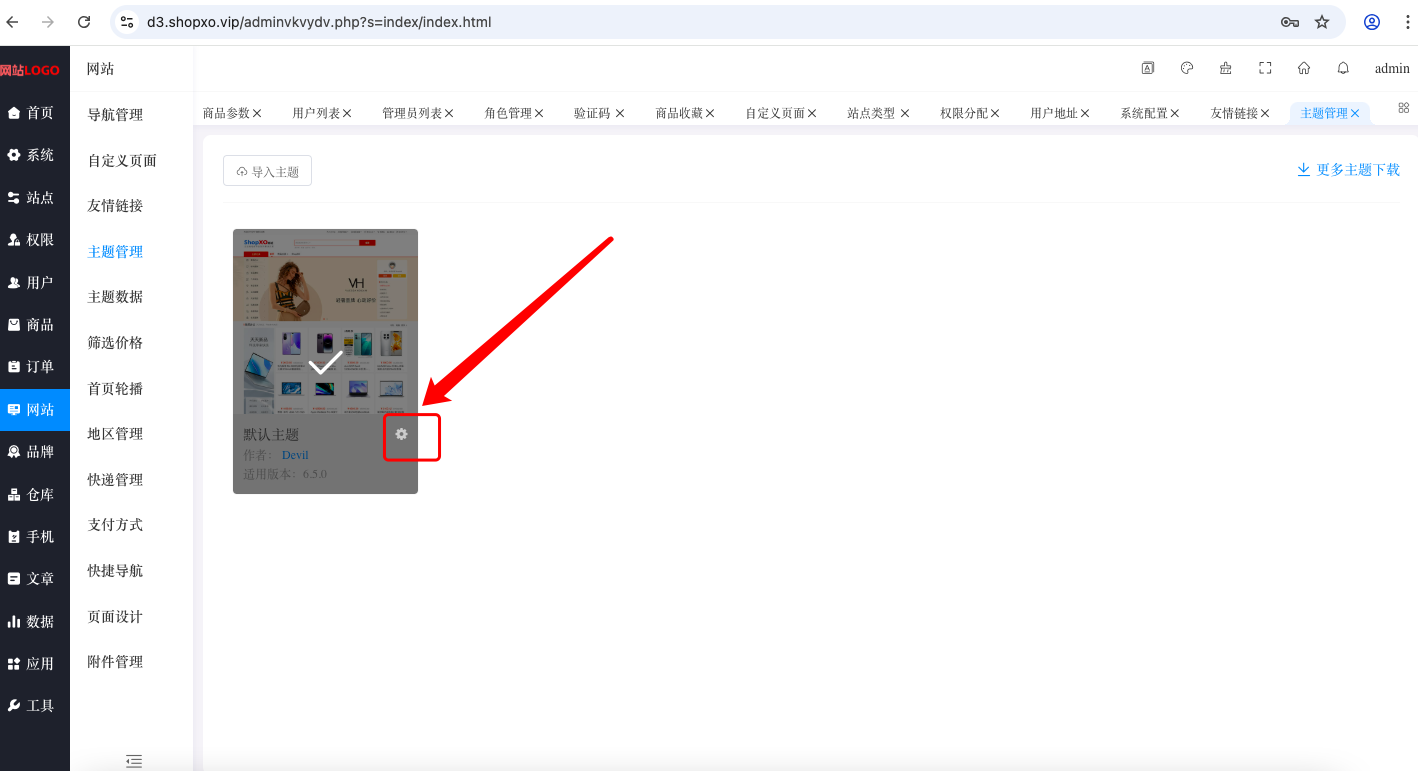Screen dimensions: 1418x771
Task: Close the 友情链接 tab
Action: (1265, 114)
